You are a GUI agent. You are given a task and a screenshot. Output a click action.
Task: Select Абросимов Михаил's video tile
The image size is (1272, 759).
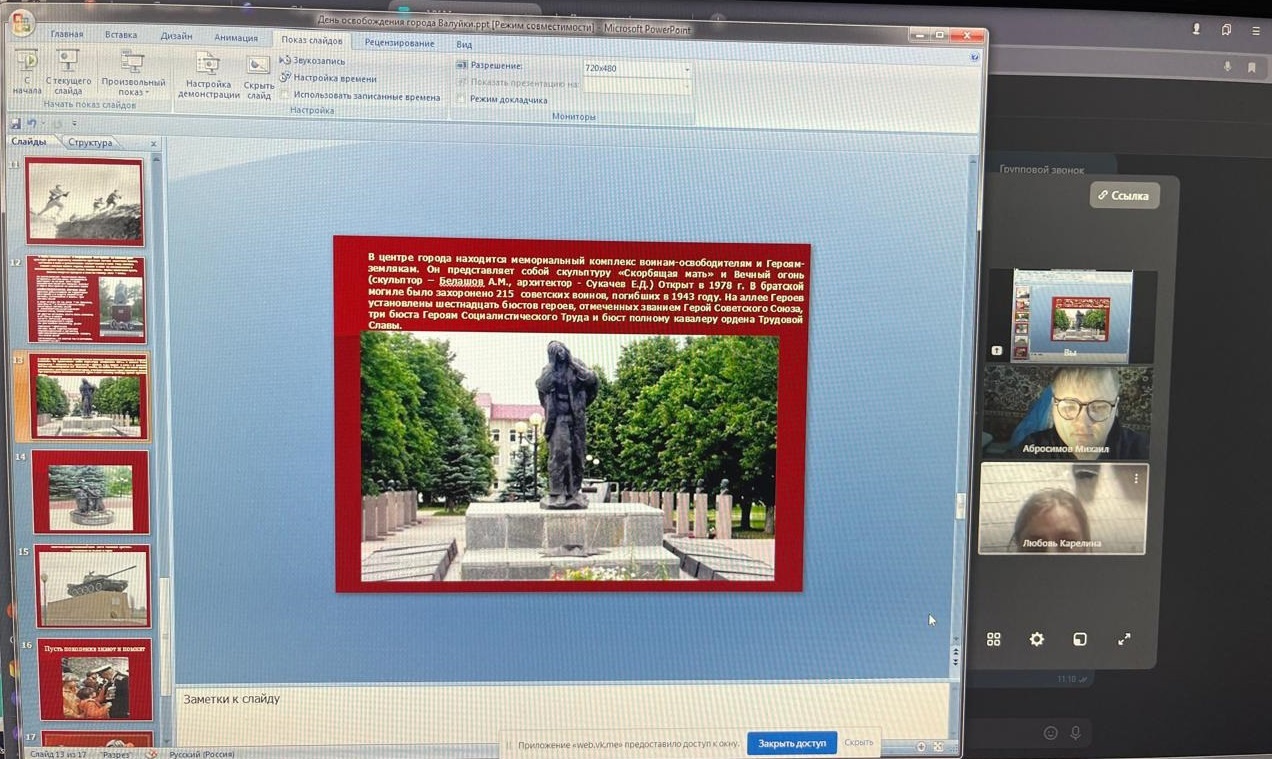[1066, 412]
